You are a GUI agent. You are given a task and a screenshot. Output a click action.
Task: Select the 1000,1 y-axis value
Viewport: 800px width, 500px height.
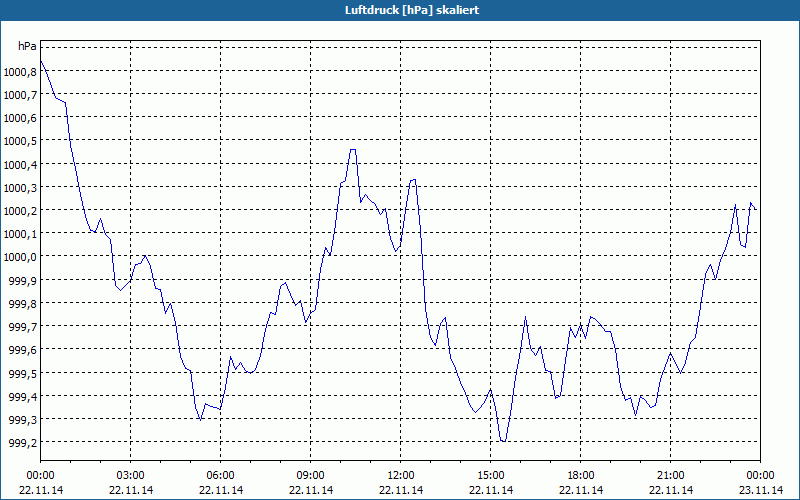[x=20, y=234]
